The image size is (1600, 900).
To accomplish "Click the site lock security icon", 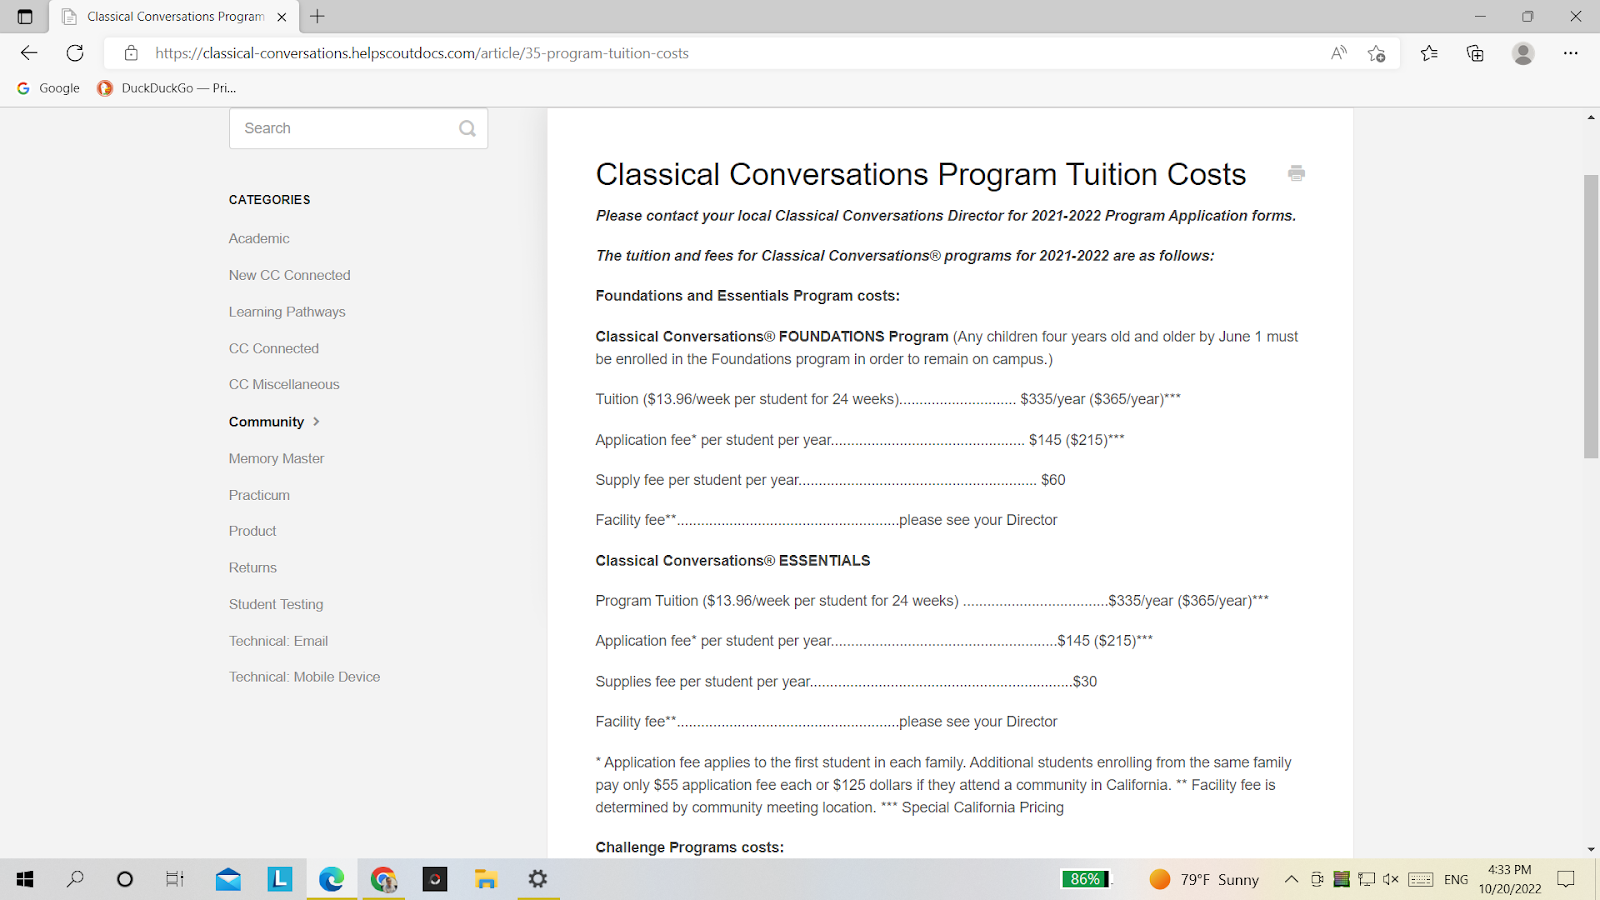I will click(131, 53).
